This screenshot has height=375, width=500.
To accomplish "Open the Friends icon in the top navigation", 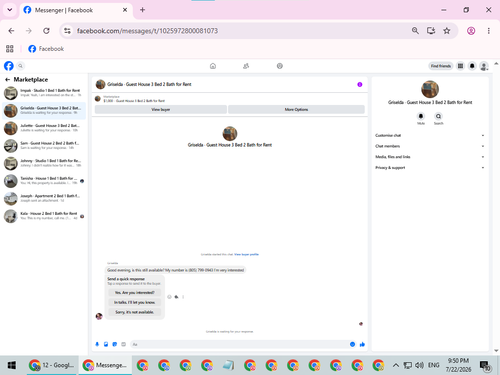I will 246,66.
